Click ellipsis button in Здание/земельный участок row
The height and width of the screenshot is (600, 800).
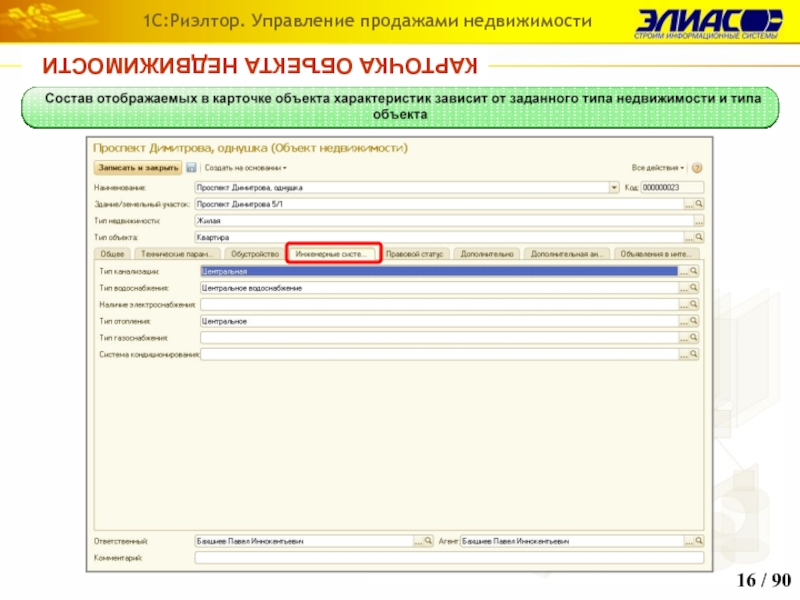(x=689, y=204)
